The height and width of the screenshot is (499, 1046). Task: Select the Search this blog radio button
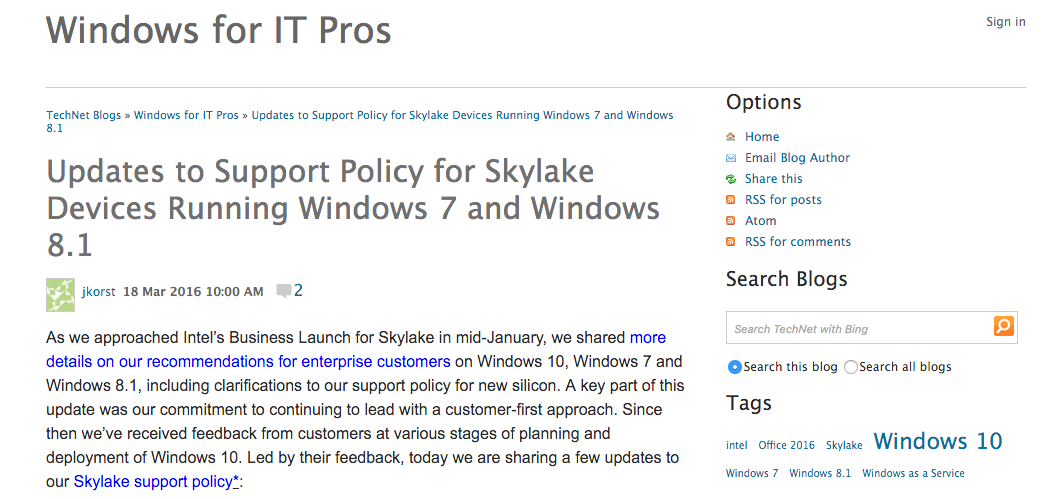coord(735,367)
